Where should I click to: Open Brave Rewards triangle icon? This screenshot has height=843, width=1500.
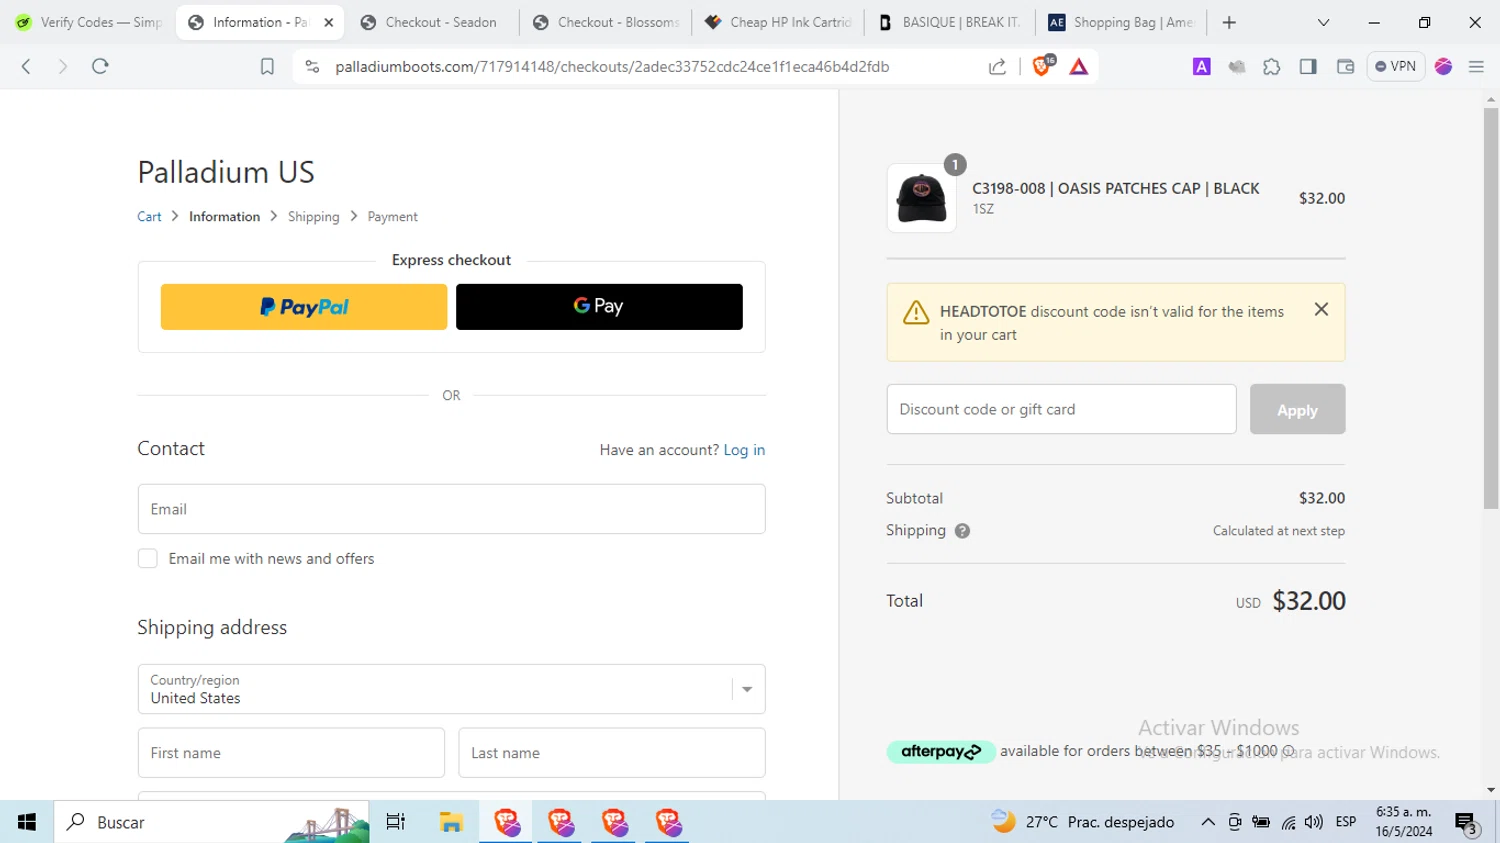(x=1079, y=66)
